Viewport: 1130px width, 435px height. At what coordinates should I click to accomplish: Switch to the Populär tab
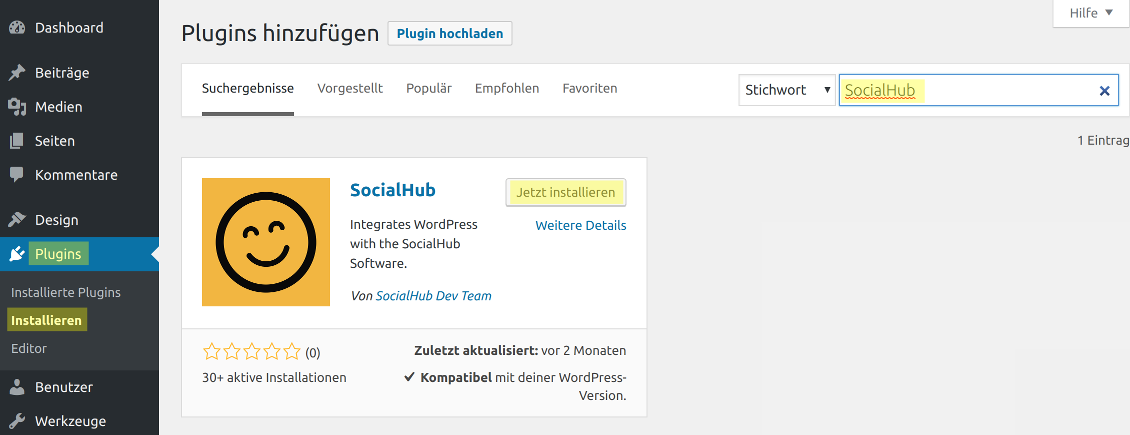click(429, 89)
